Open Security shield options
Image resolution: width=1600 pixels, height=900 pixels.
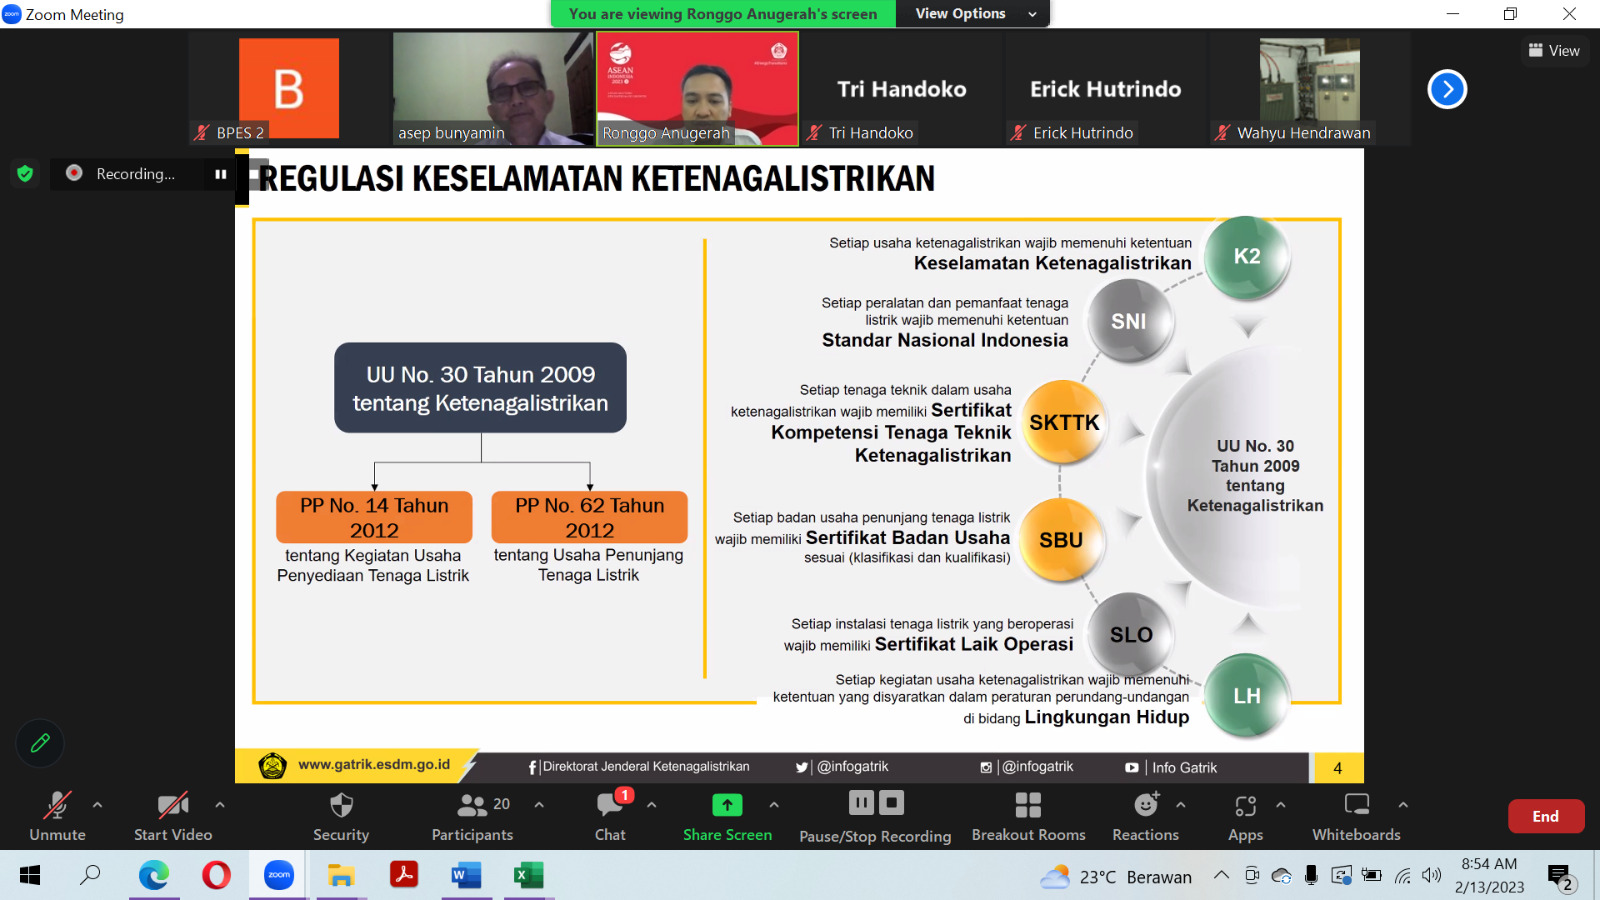[341, 816]
